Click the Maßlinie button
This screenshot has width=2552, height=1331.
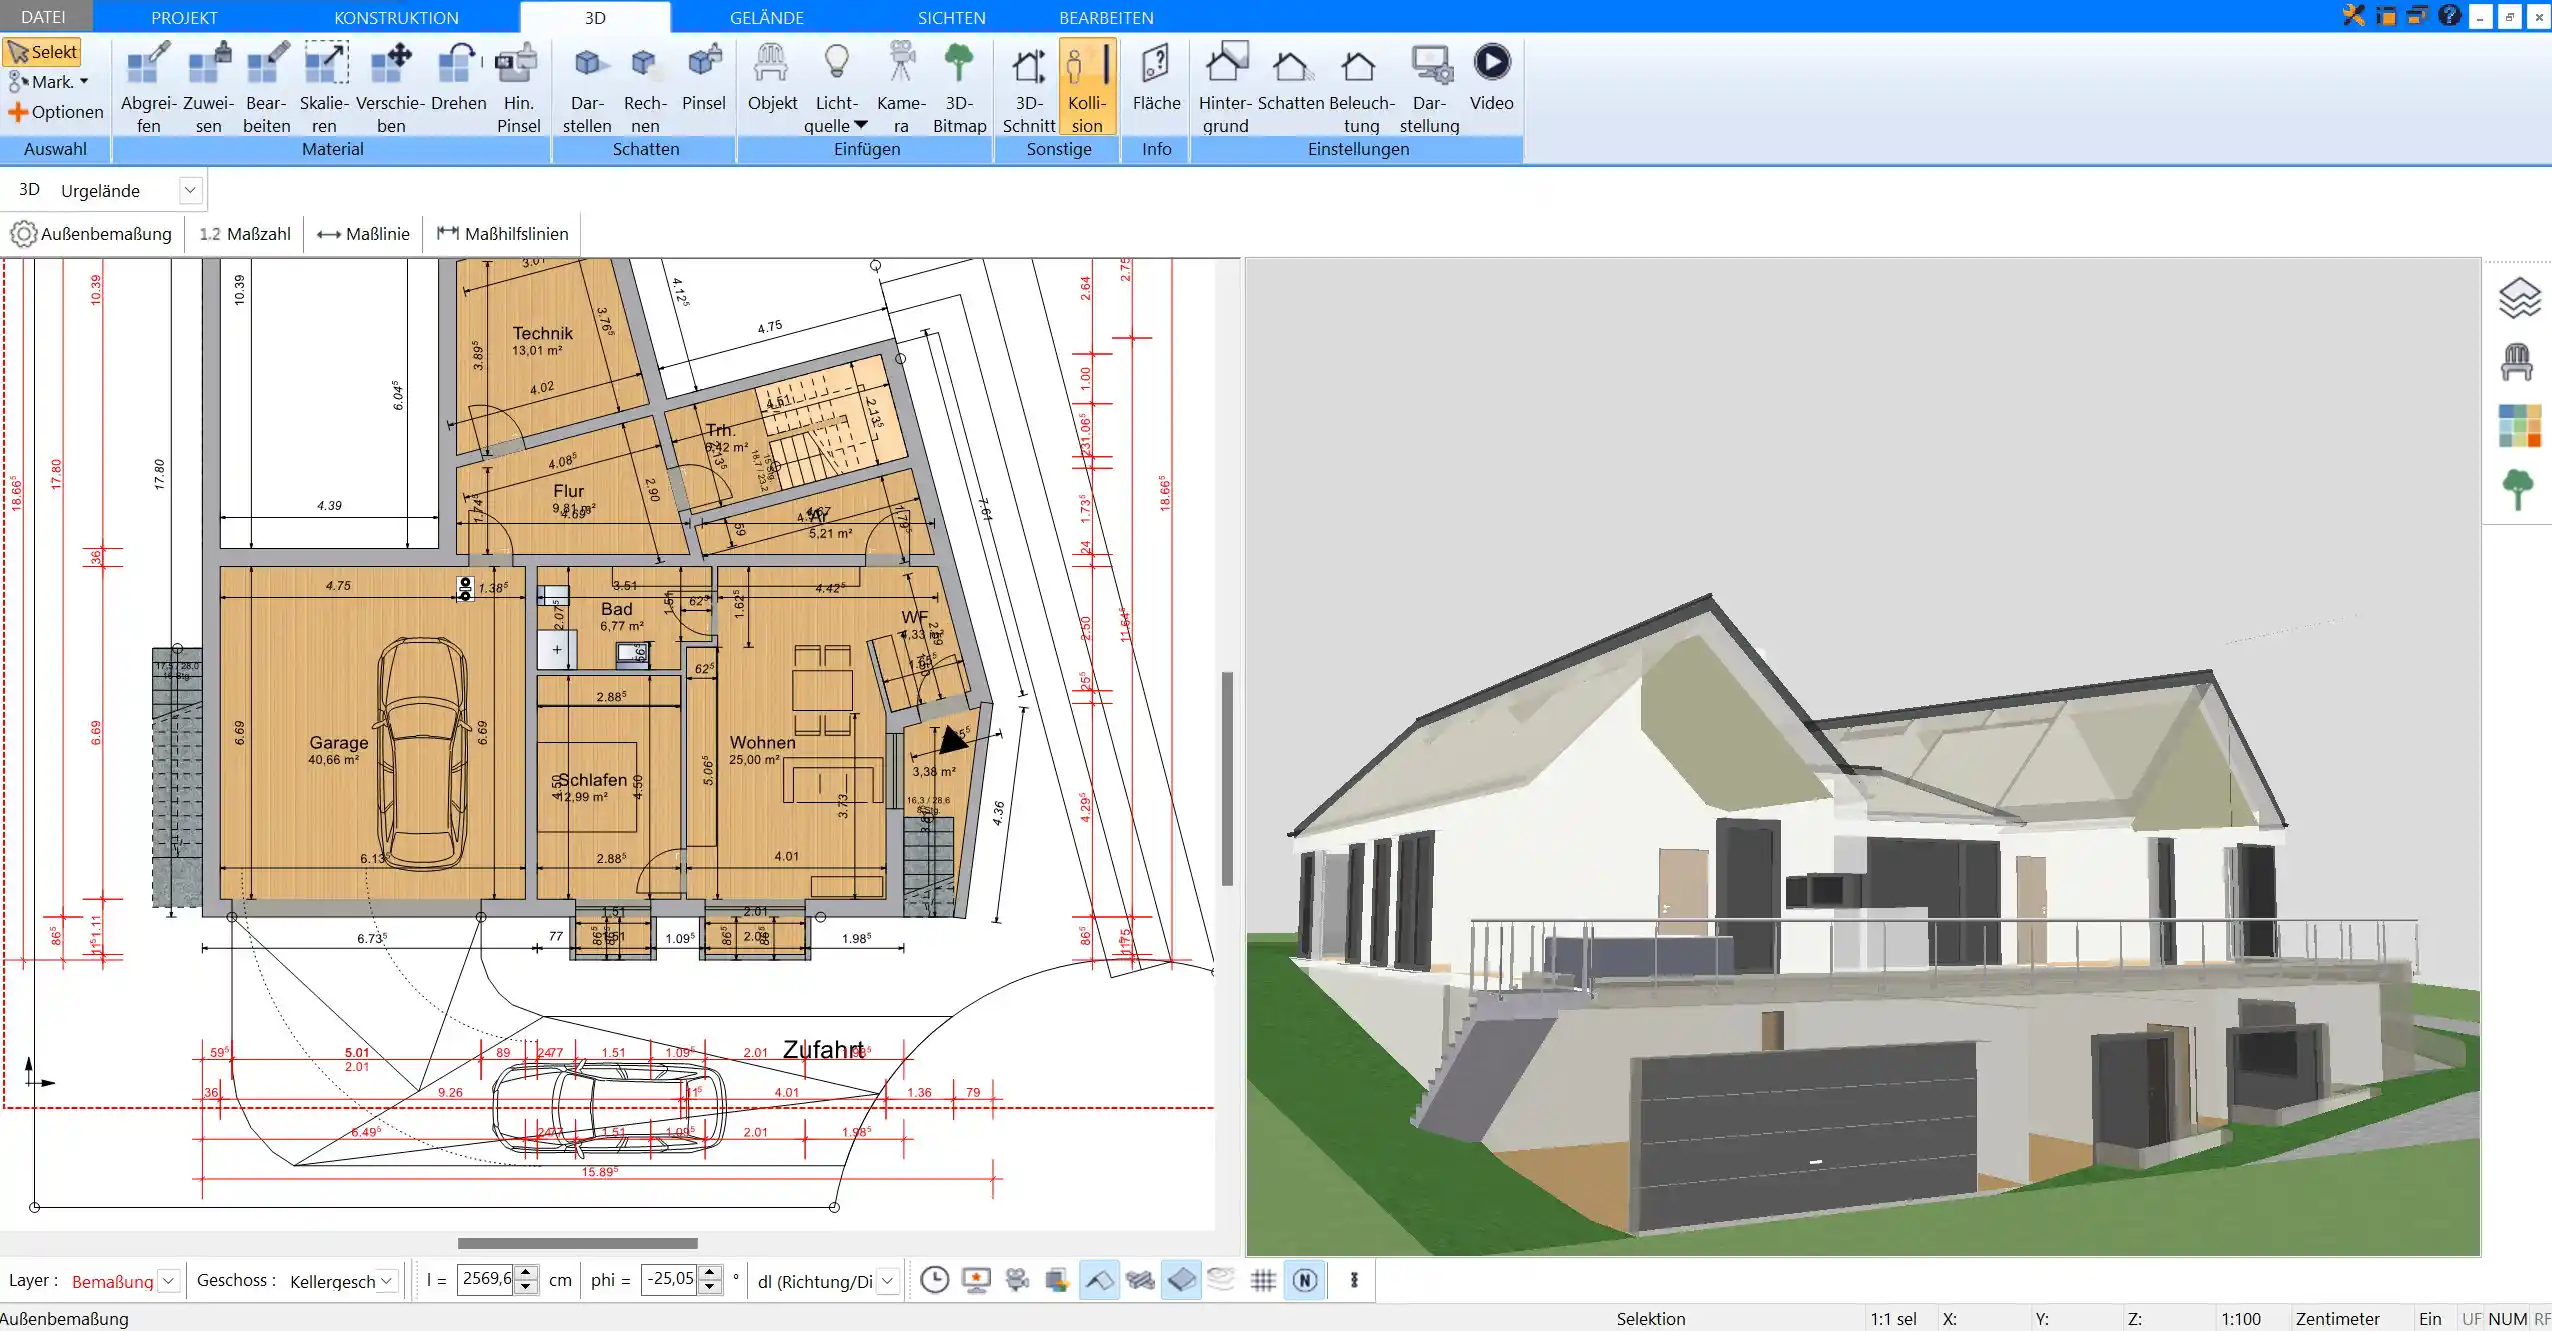click(363, 234)
